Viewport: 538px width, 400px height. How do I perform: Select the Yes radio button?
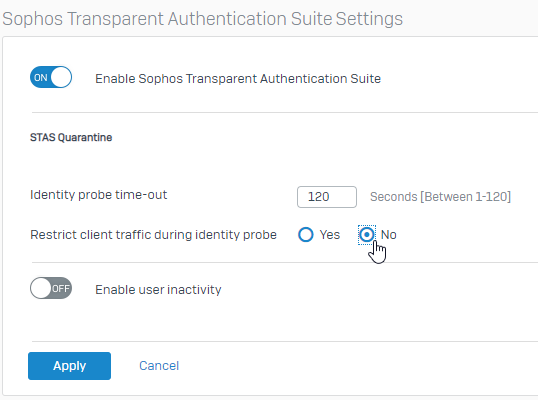click(306, 235)
